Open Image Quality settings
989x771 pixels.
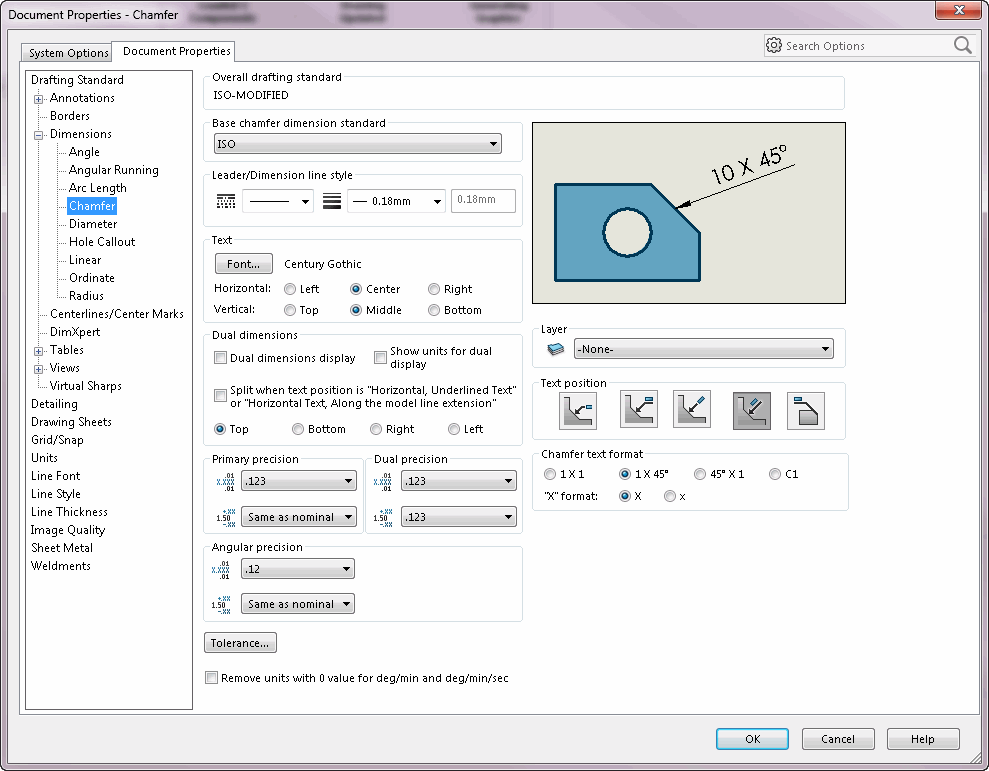(x=67, y=530)
